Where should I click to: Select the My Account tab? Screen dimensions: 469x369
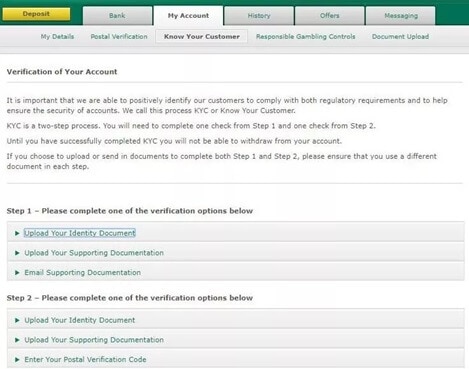(x=188, y=16)
